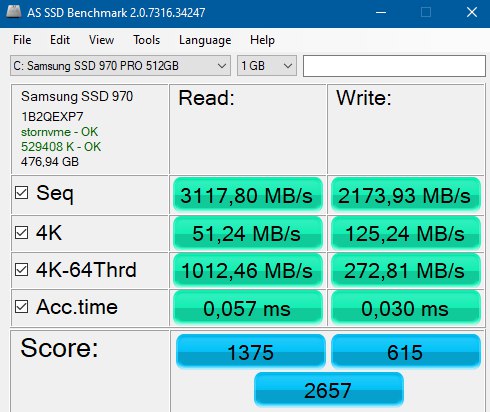Click the AS SSD Benchmark title bar icon
The width and height of the screenshot is (490, 412).
13,12
